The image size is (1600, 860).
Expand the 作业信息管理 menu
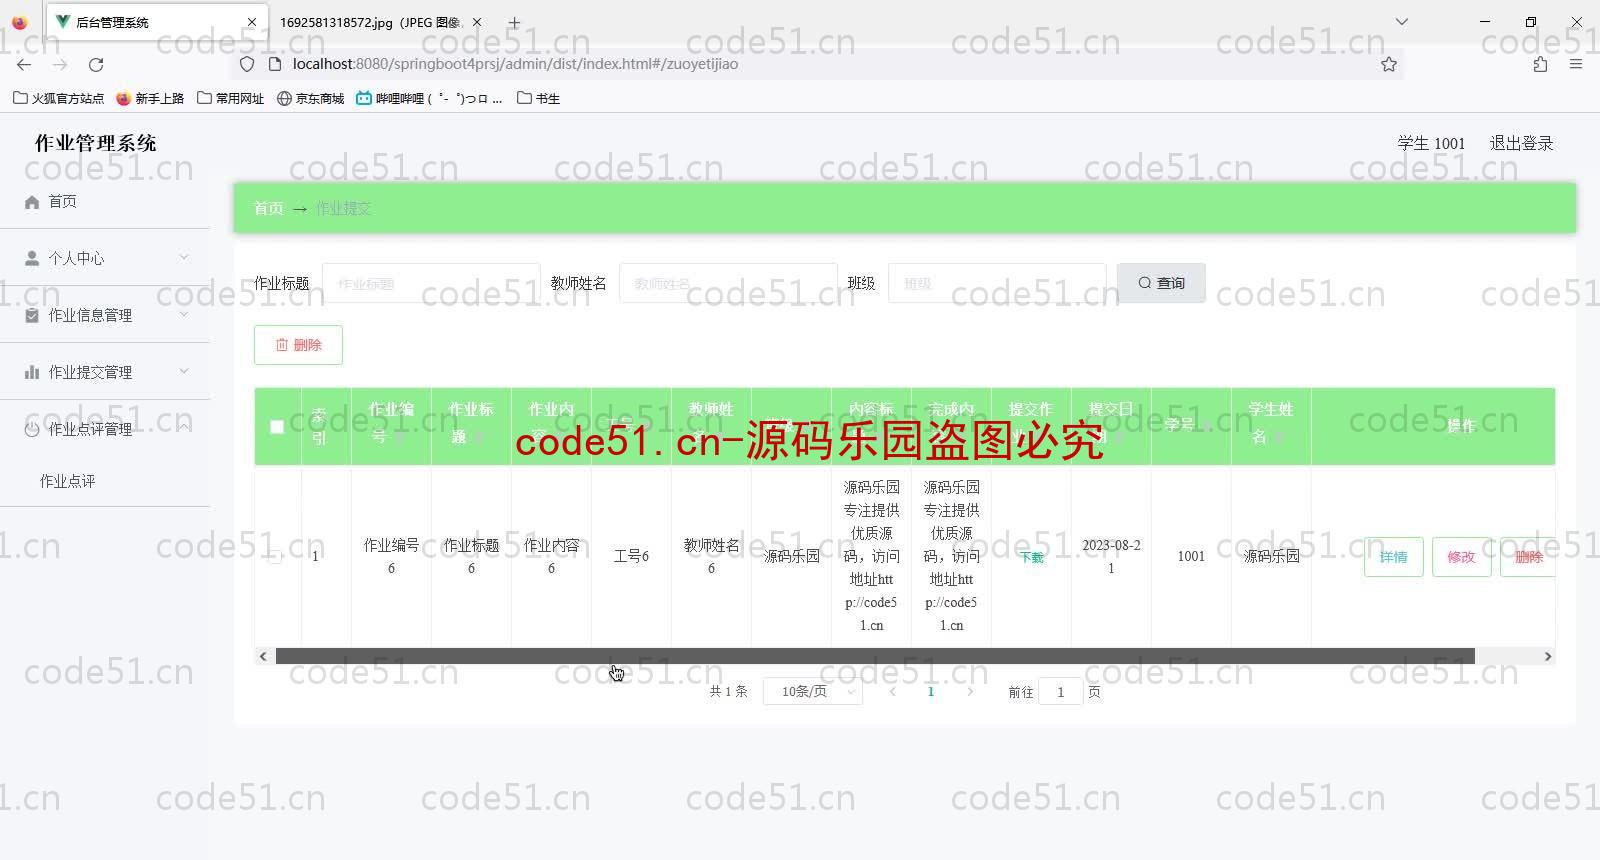point(184,314)
